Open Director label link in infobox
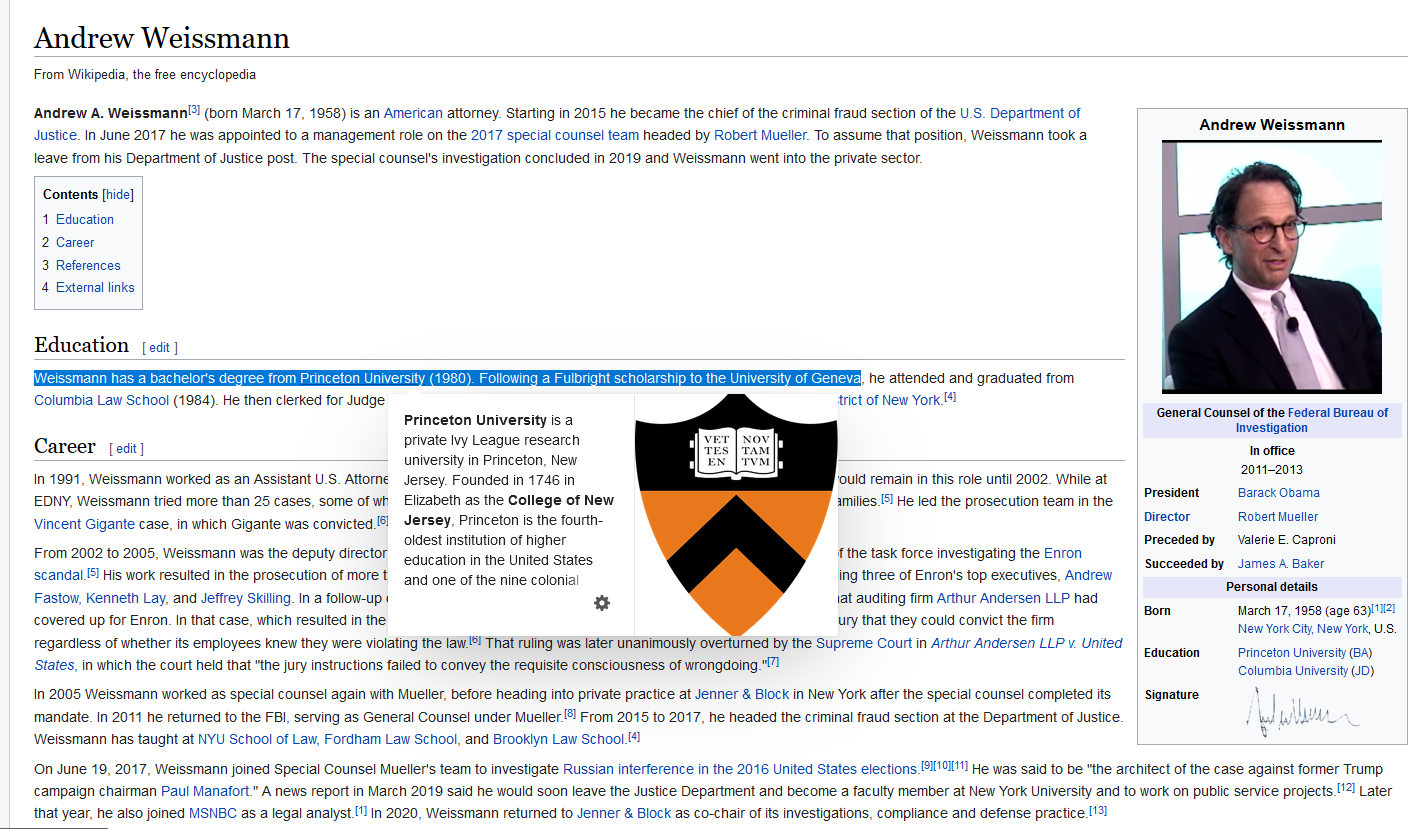Screen dimensions: 1412x829 (1167, 517)
